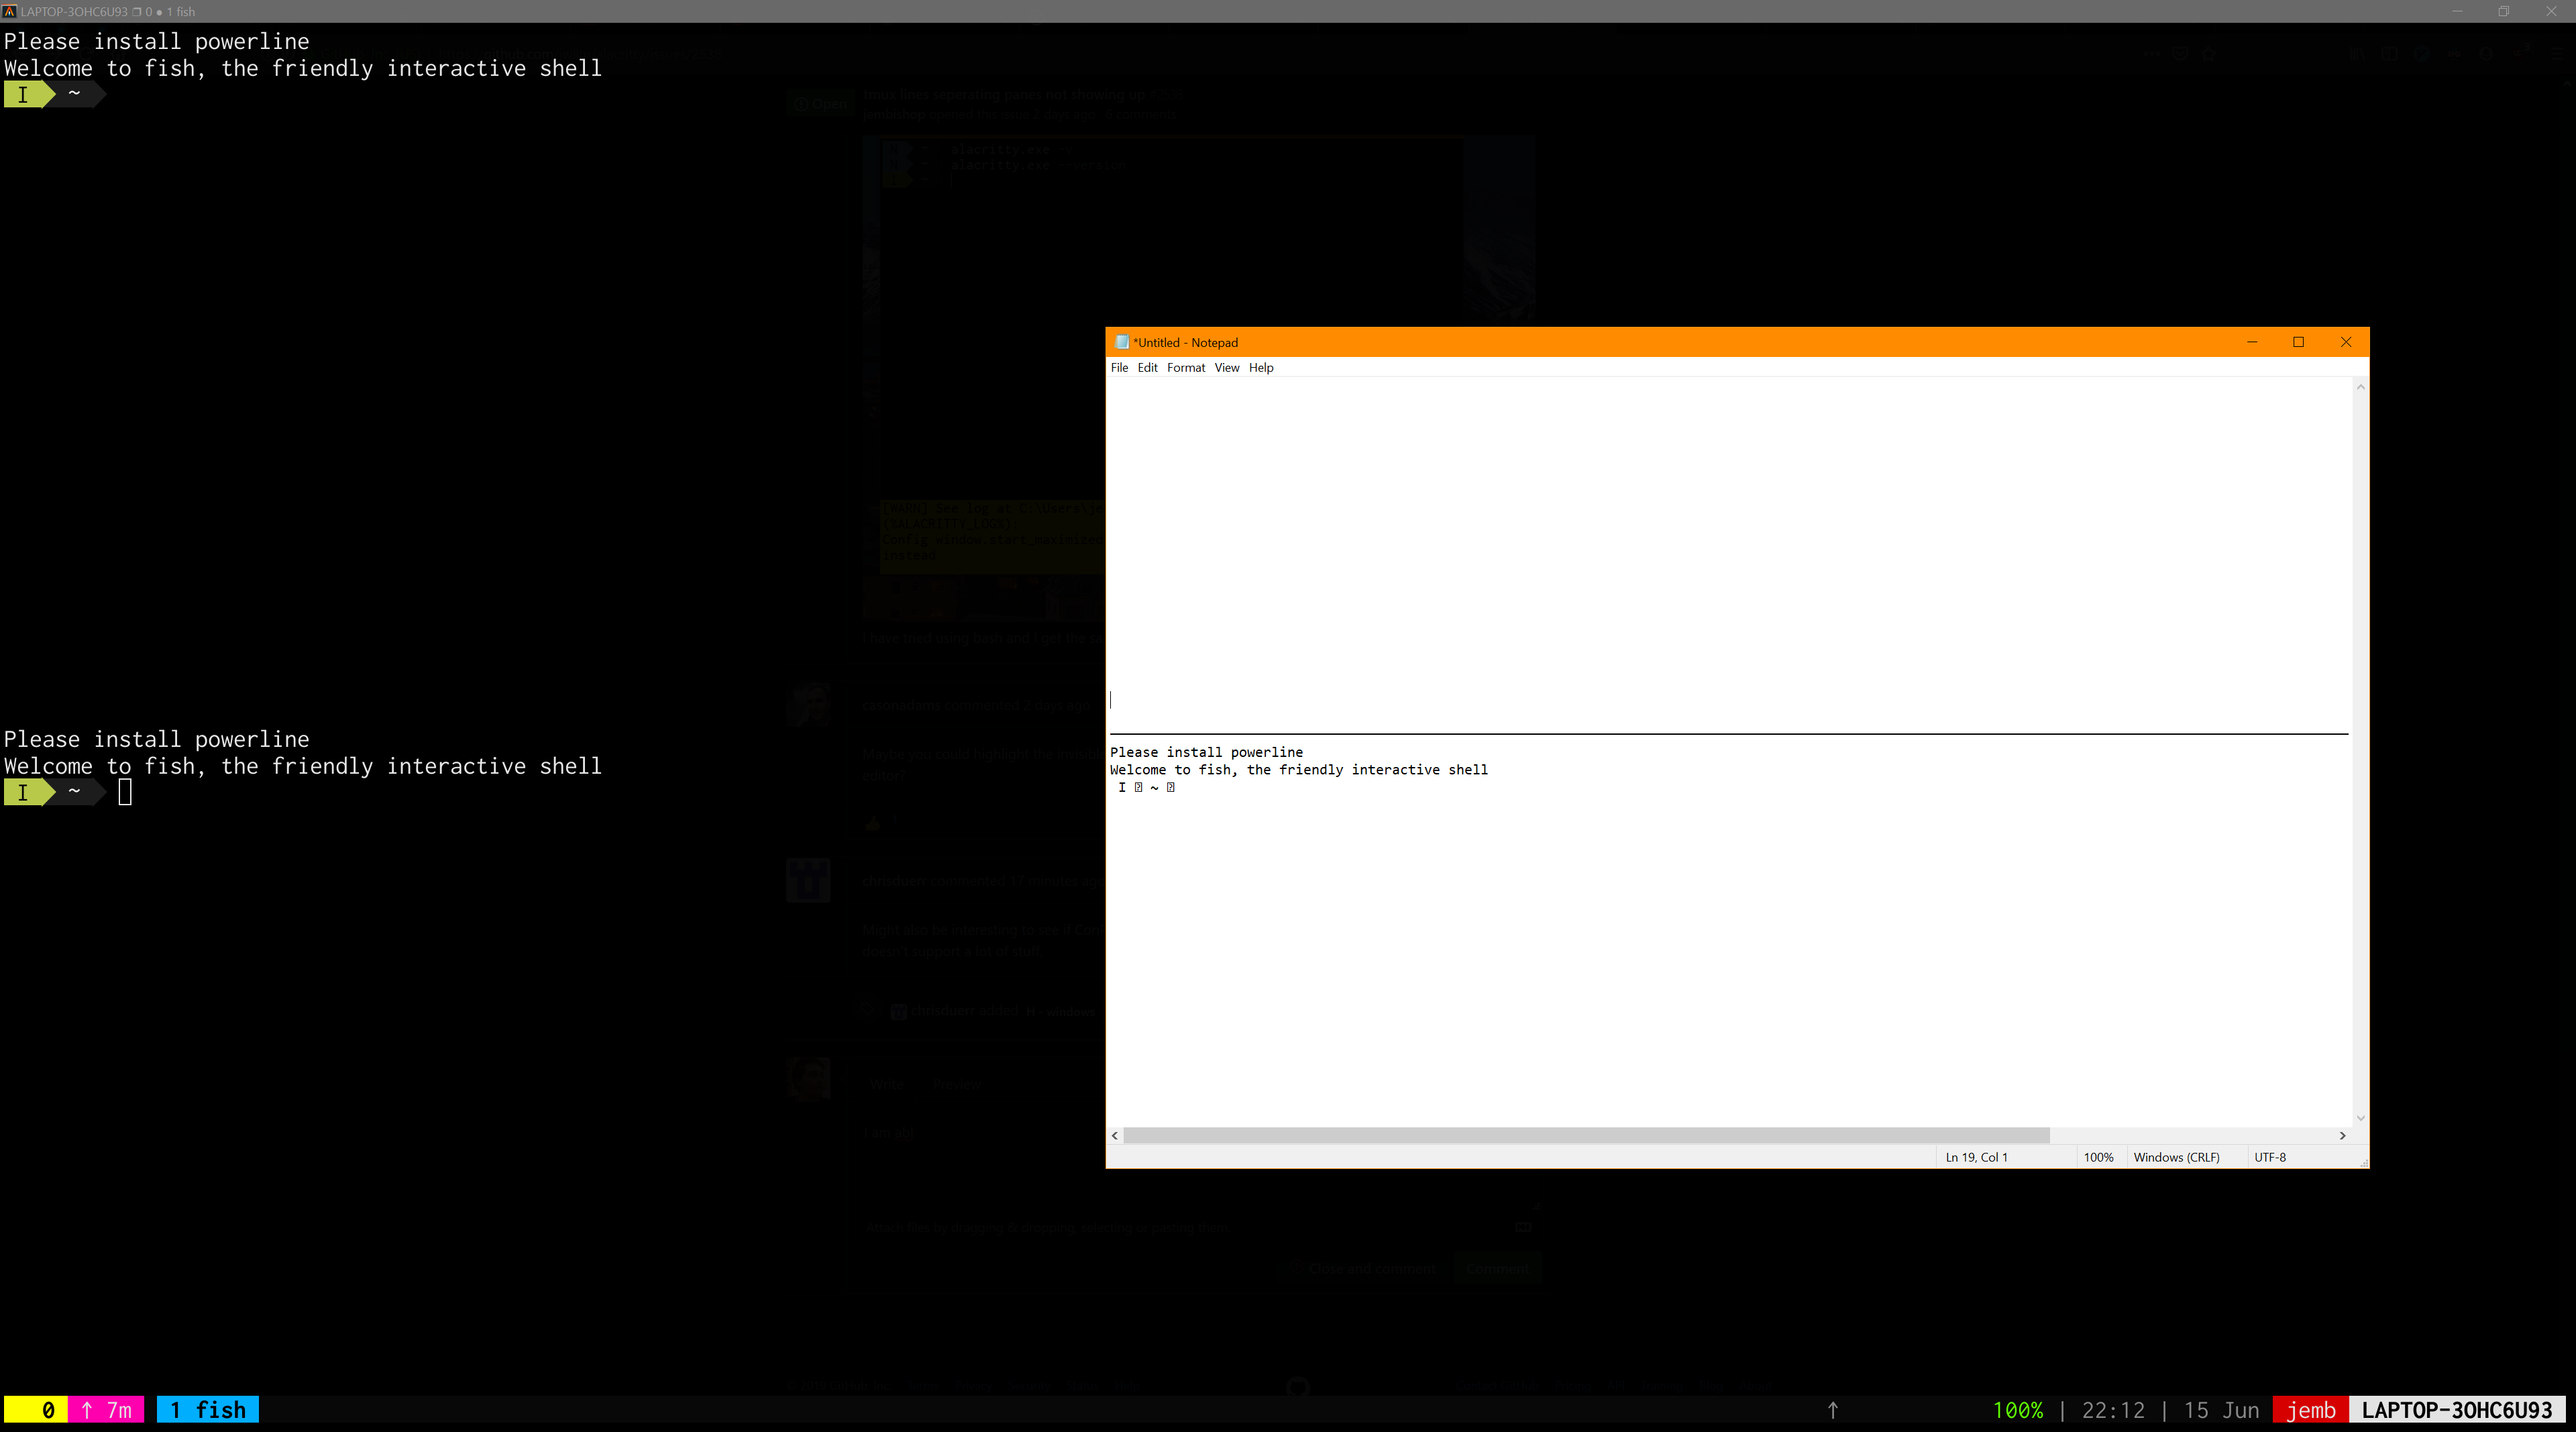Open the View menu in Notepad
This screenshot has height=1432, width=2576.
[1227, 367]
